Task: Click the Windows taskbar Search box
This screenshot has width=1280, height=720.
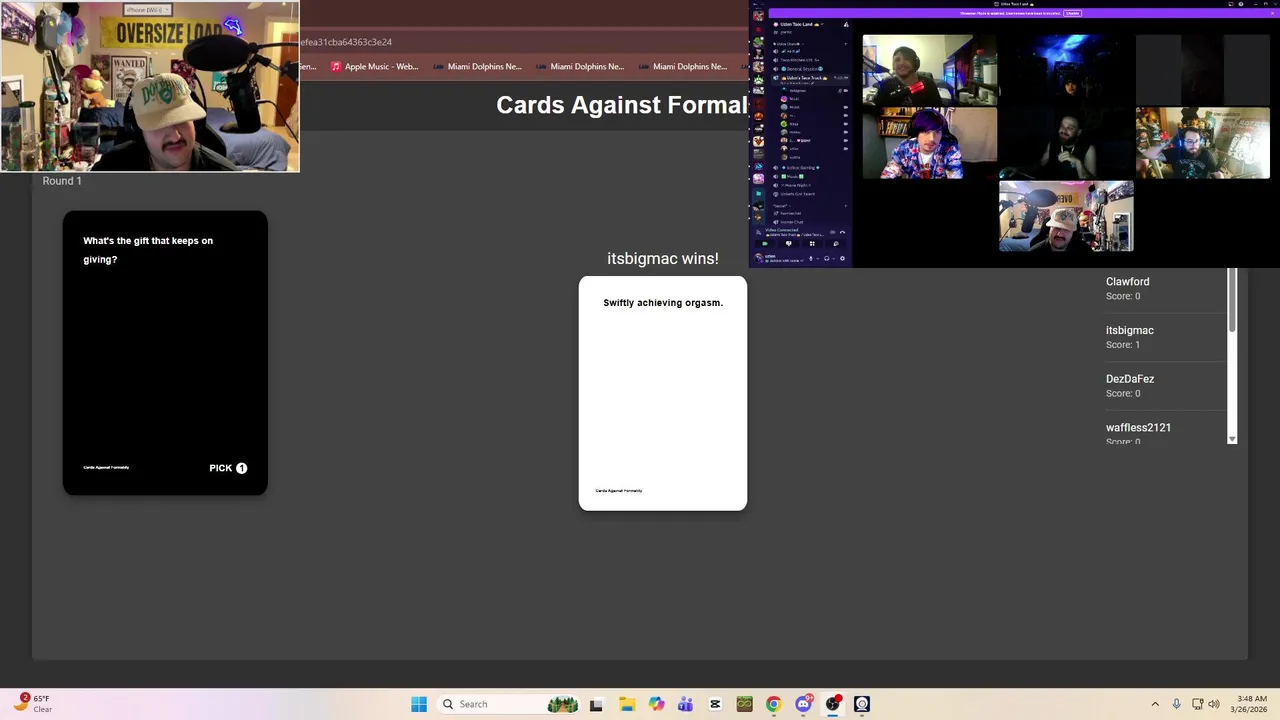Action: (x=510, y=704)
